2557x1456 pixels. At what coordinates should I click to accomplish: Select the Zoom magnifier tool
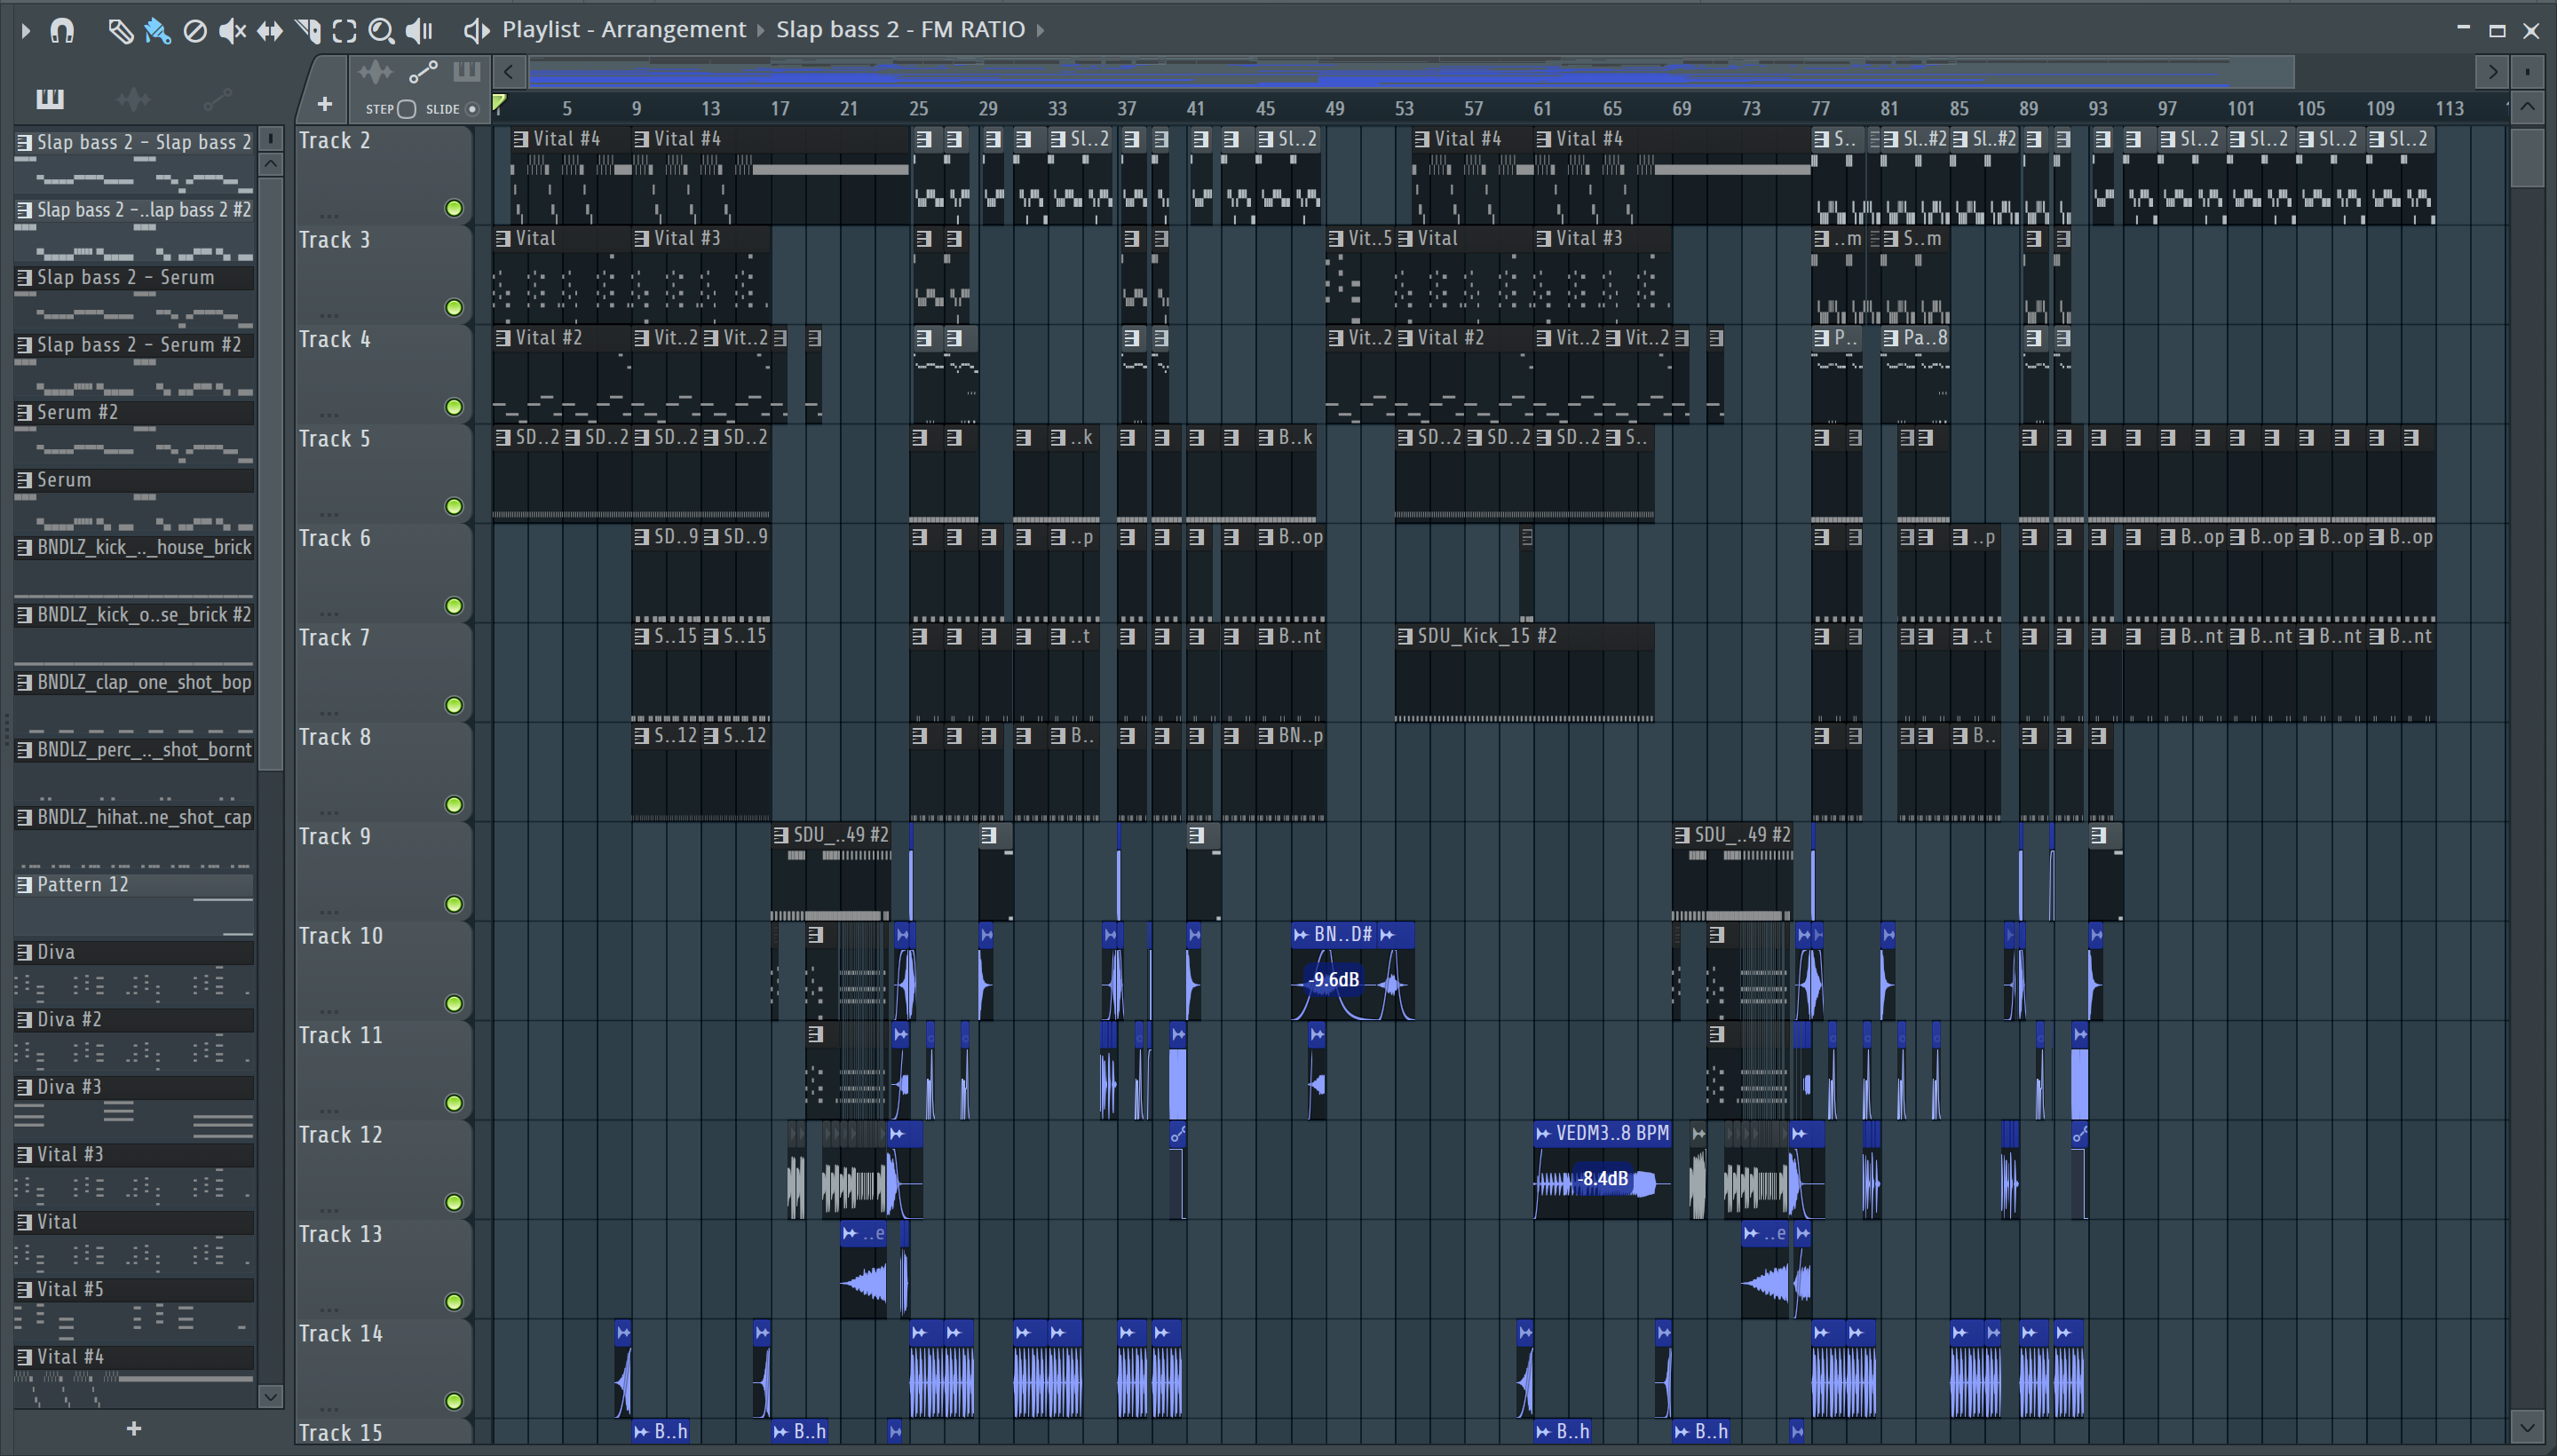coord(381,31)
